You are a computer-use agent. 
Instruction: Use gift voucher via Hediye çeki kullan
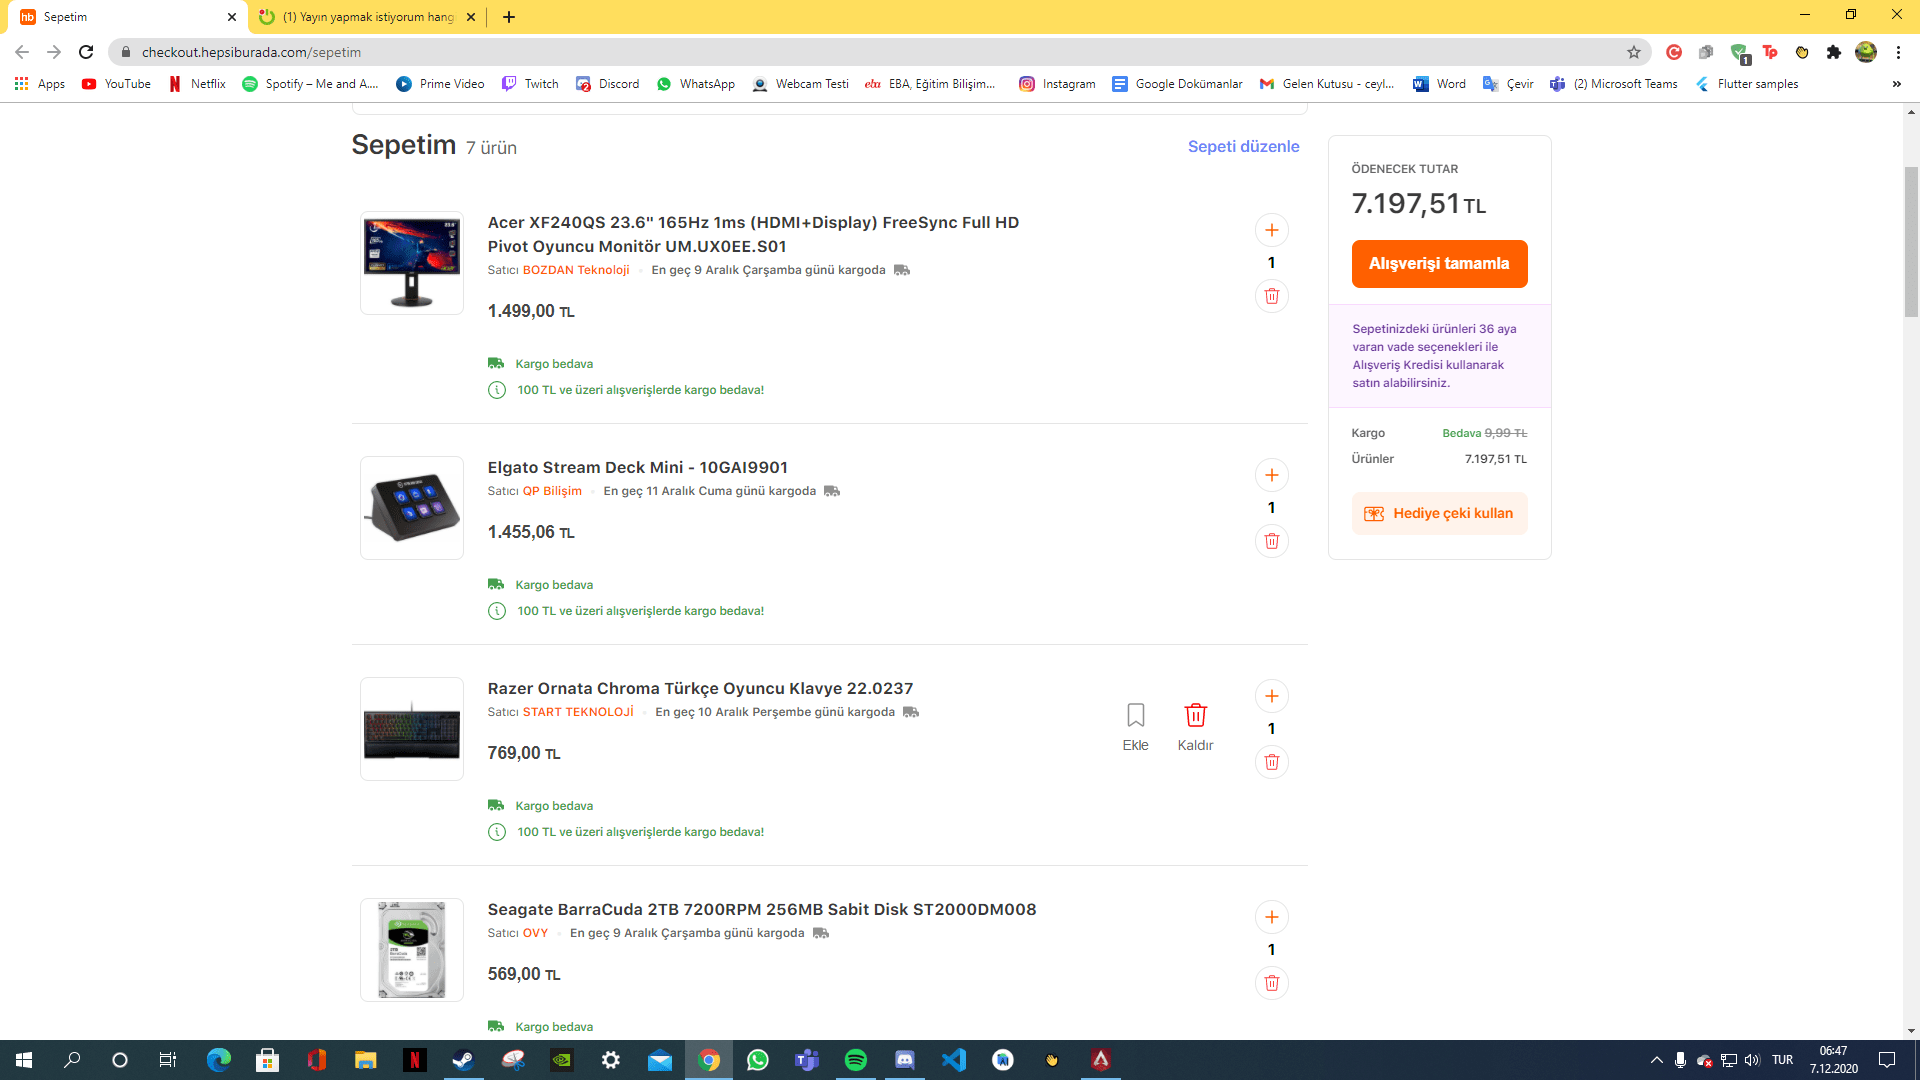[1439, 513]
